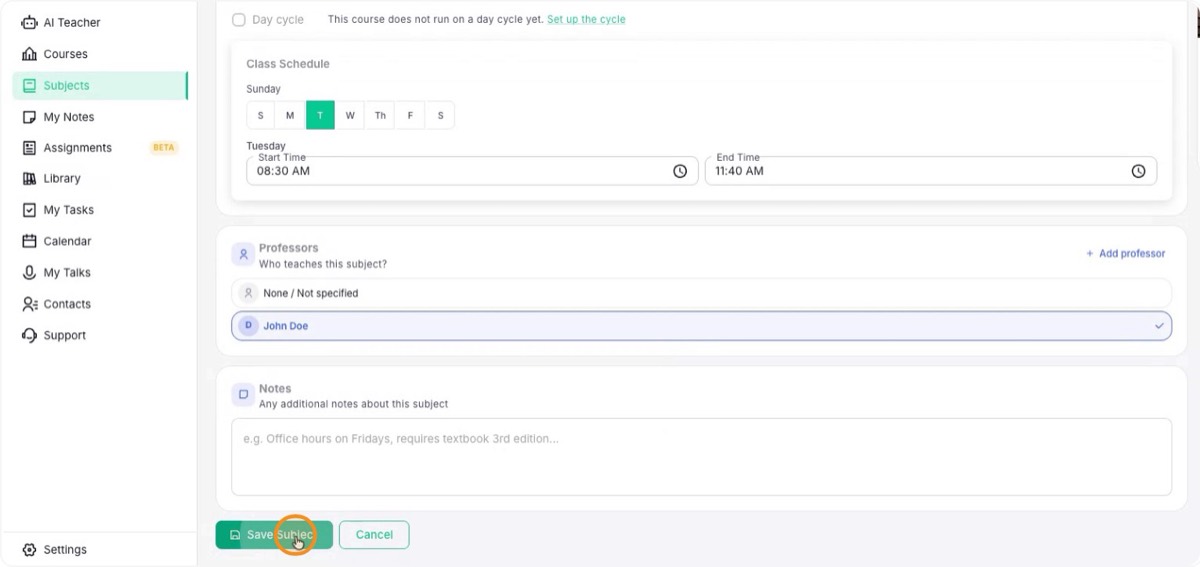Click the Class Schedule heading
Image resolution: width=1200 pixels, height=567 pixels.
(x=288, y=64)
